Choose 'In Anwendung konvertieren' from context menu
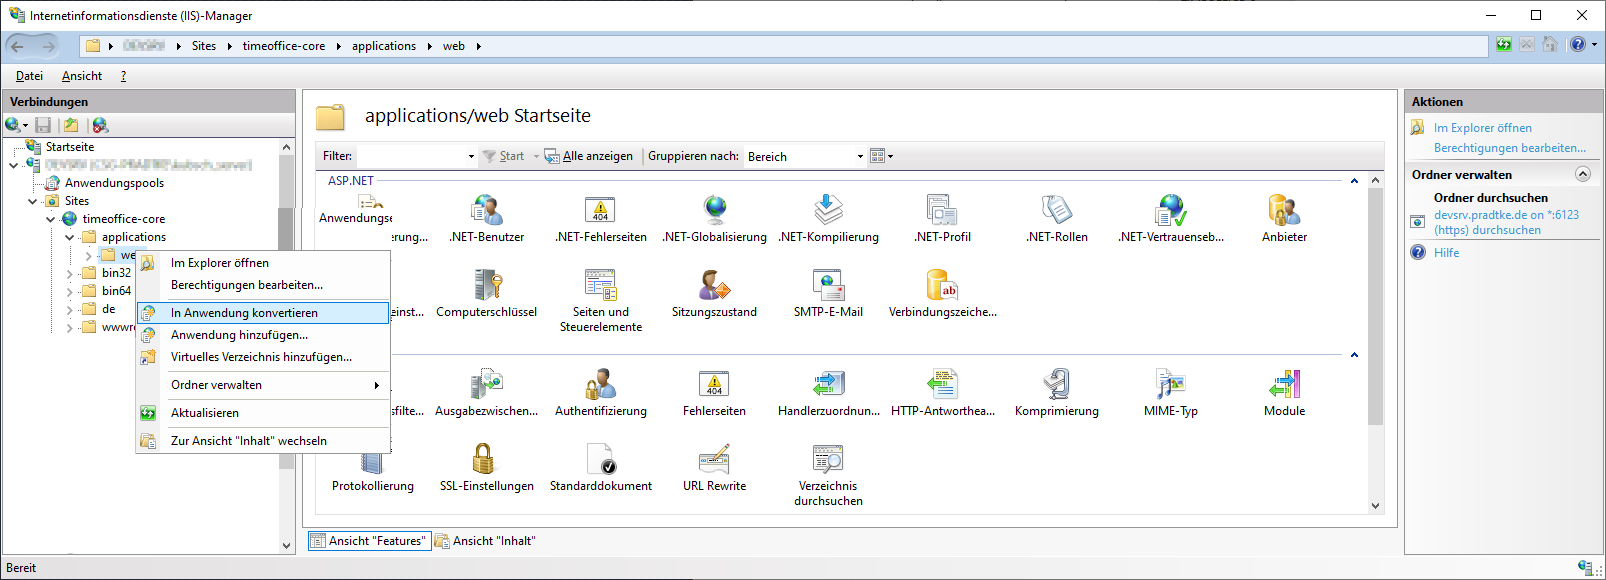Image resolution: width=1606 pixels, height=580 pixels. coord(263,313)
